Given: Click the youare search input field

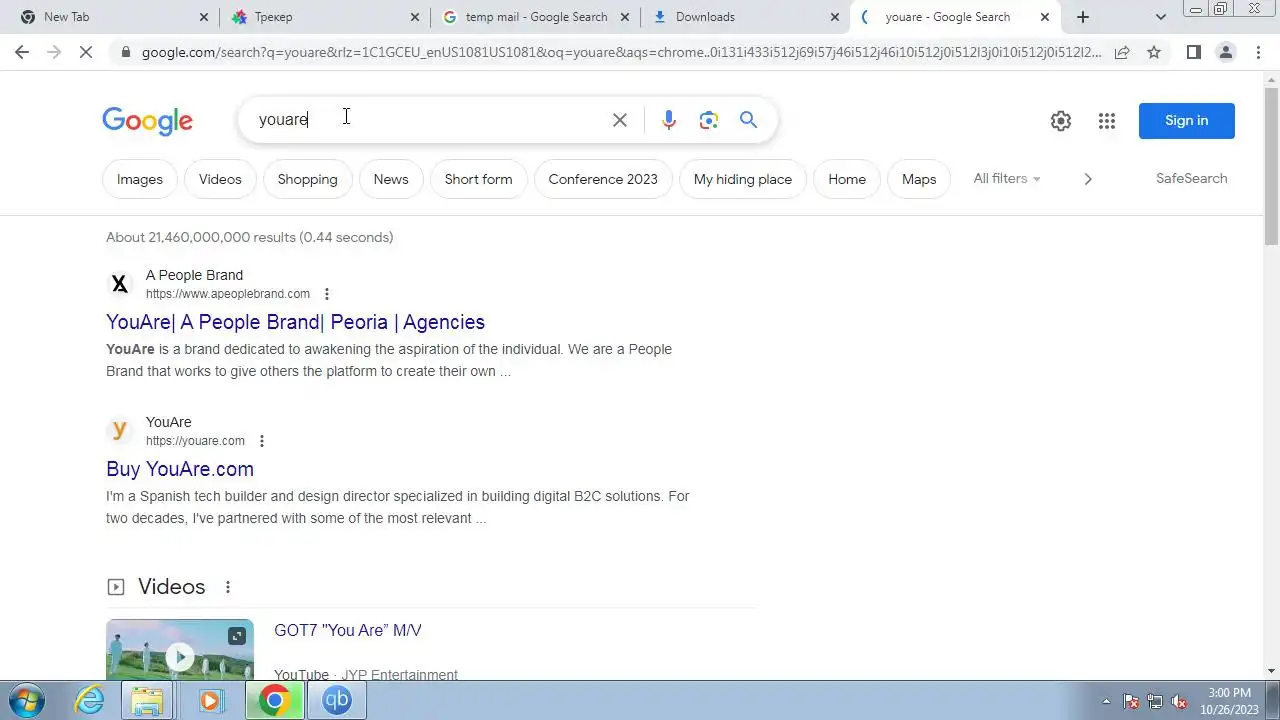Looking at the screenshot, I should point(430,120).
